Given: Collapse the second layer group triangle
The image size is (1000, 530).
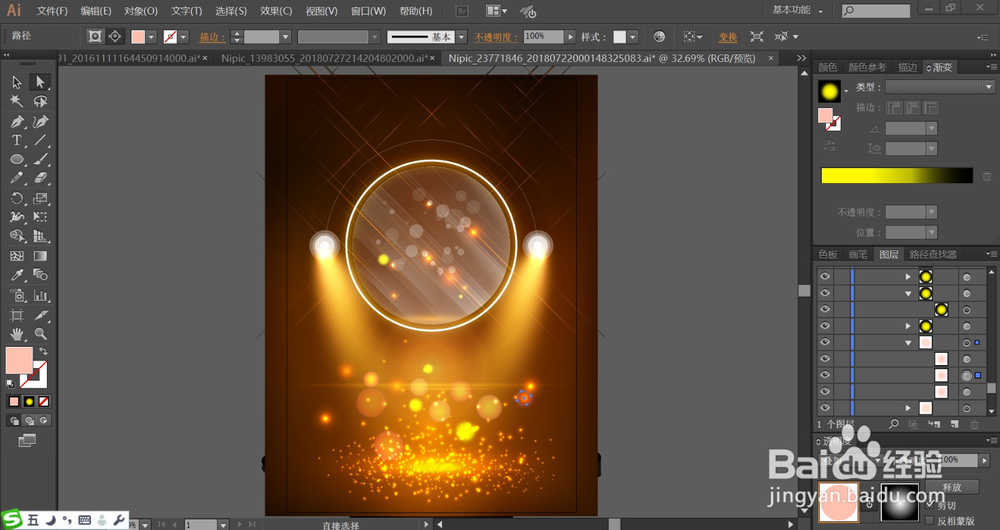Looking at the screenshot, I should pos(908,293).
